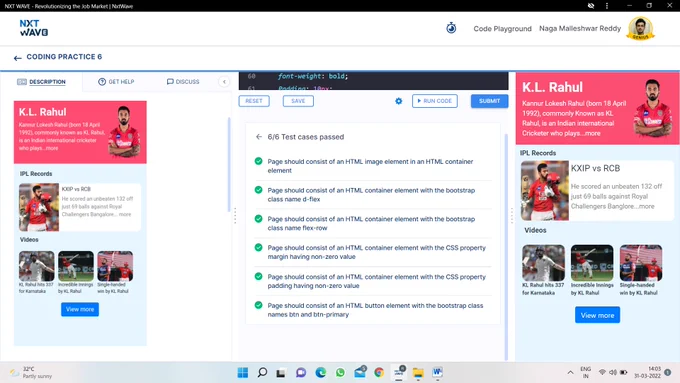Open taskbar Search icon
The width and height of the screenshot is (680, 383).
262,373
